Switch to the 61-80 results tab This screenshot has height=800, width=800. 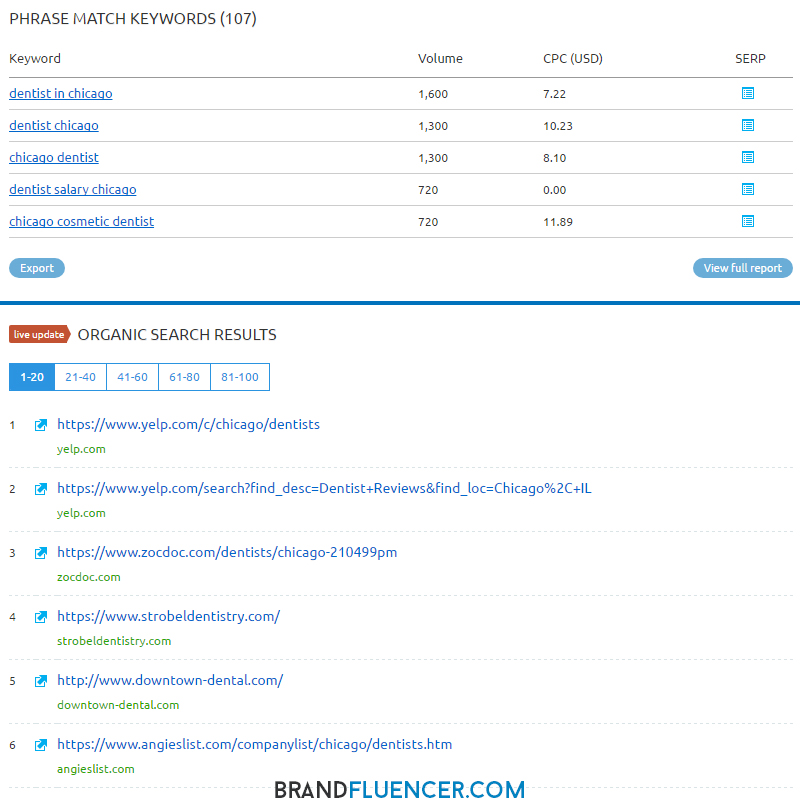point(184,377)
